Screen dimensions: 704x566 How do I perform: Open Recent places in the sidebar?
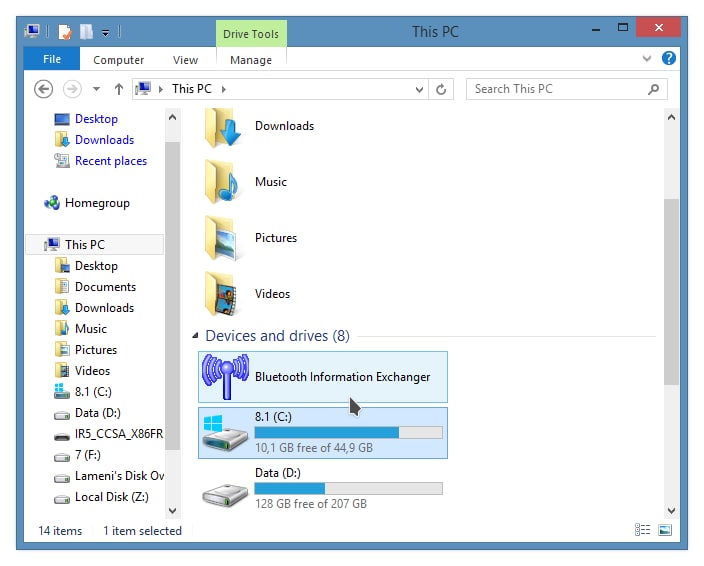110,161
